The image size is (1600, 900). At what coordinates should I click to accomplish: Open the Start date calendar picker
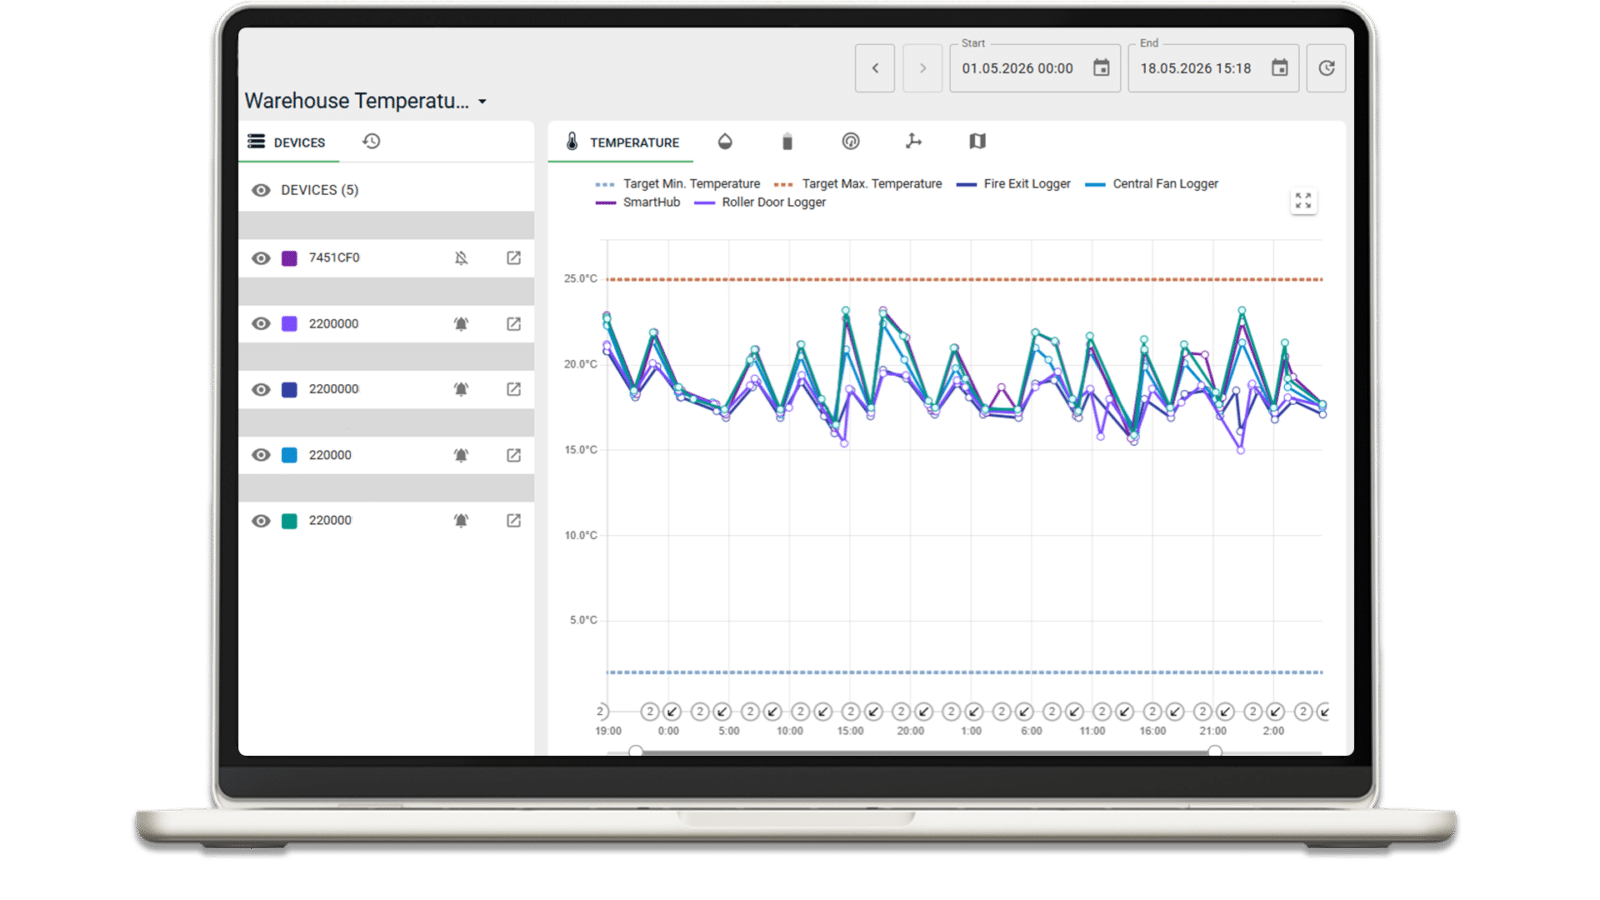(1101, 68)
